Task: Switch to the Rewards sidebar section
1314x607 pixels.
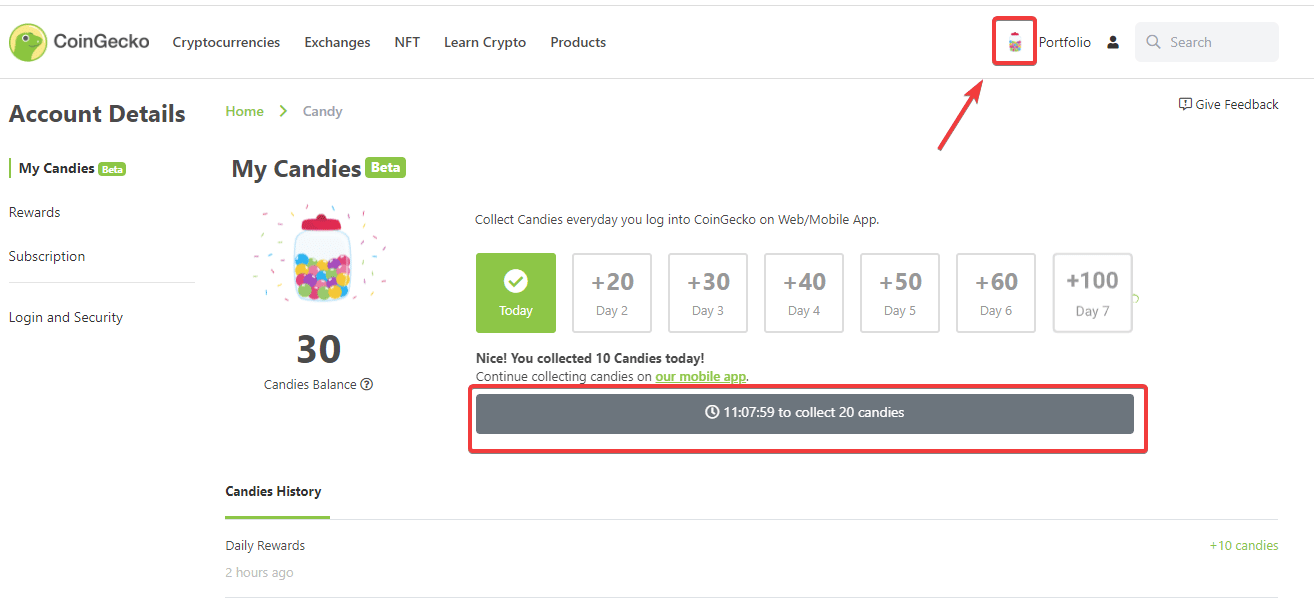Action: (34, 211)
